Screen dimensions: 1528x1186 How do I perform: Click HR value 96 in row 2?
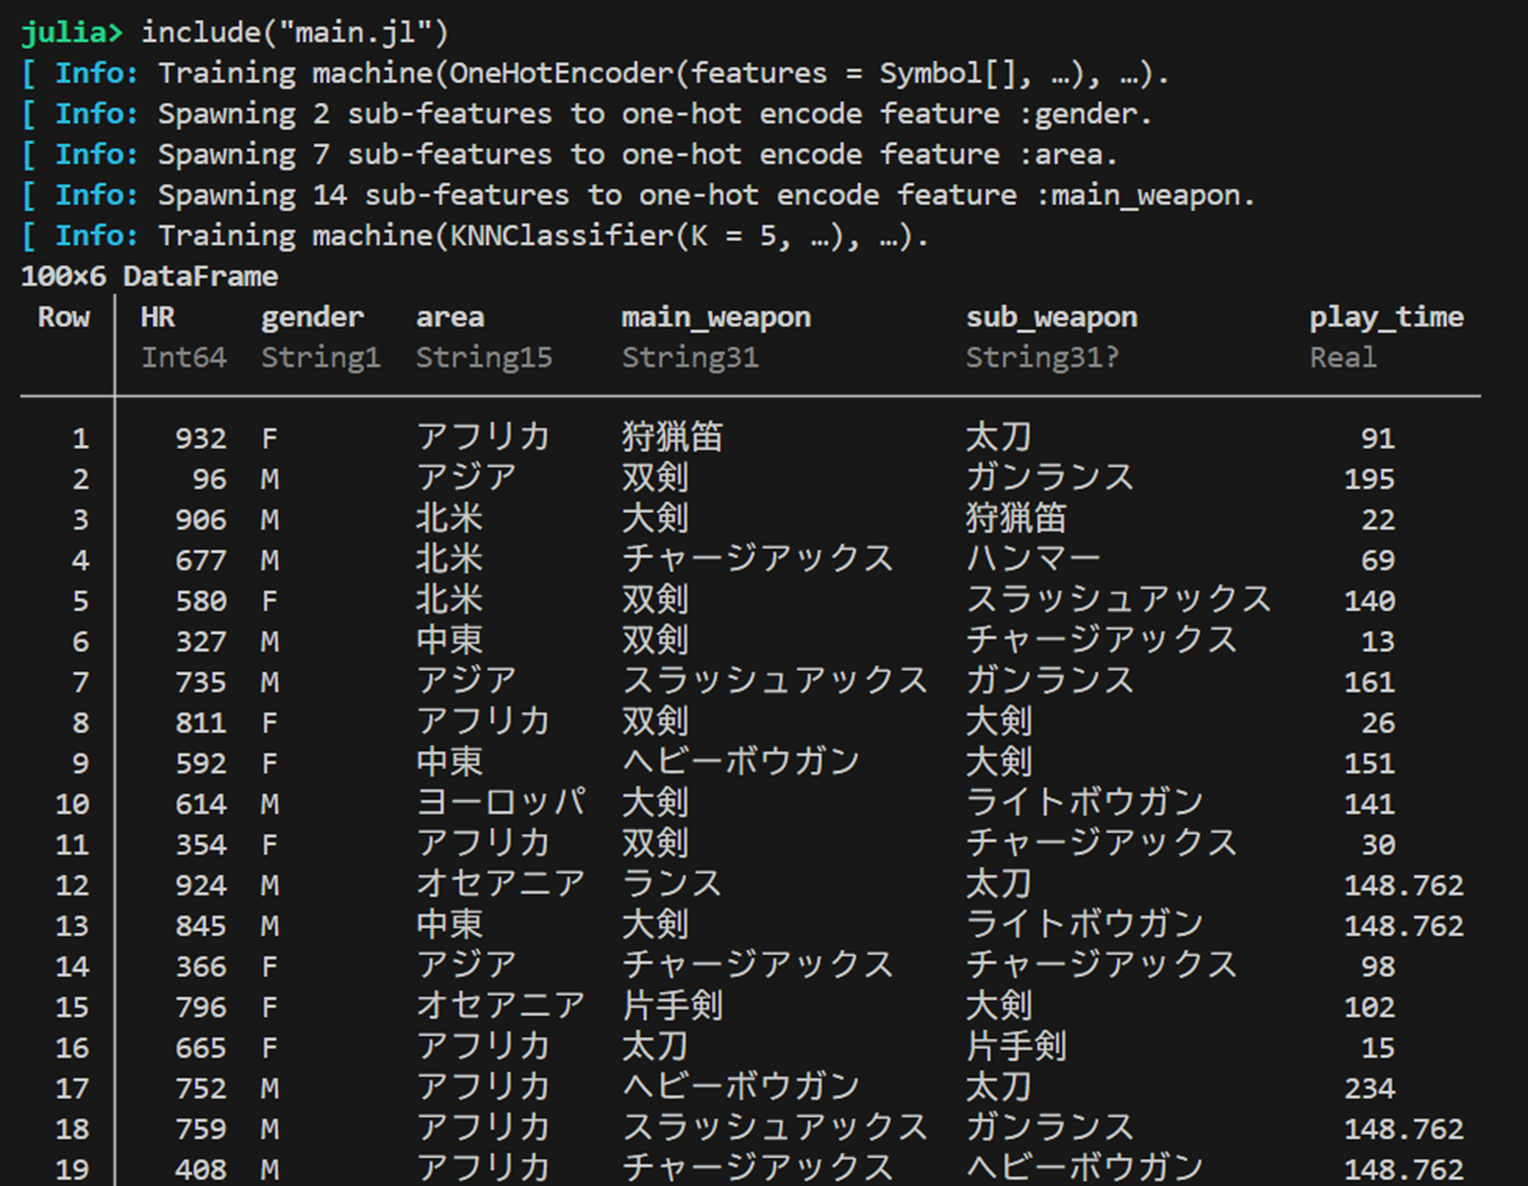pos(210,480)
